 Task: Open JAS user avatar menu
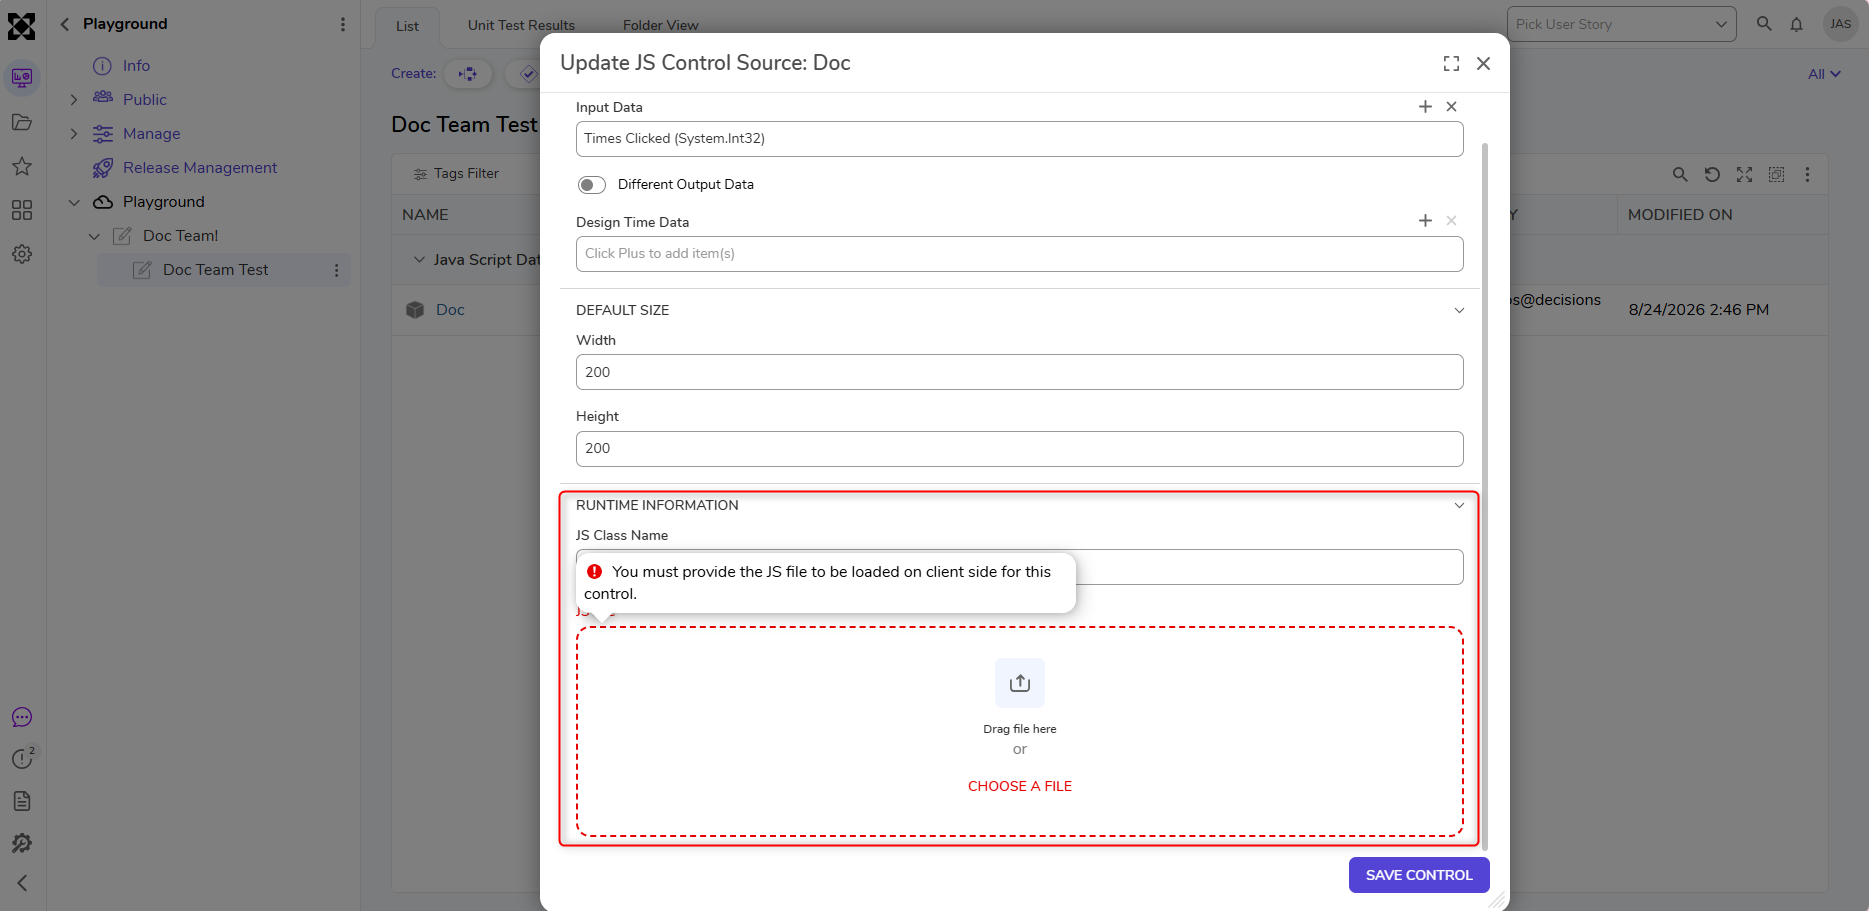pyautogui.click(x=1841, y=24)
